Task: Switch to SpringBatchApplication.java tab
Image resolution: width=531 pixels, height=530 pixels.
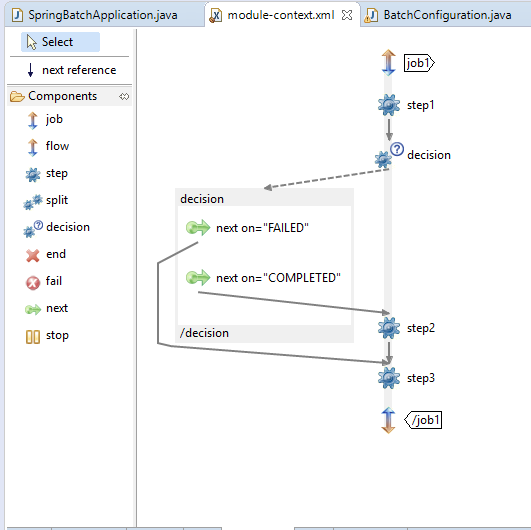Action: 103,15
